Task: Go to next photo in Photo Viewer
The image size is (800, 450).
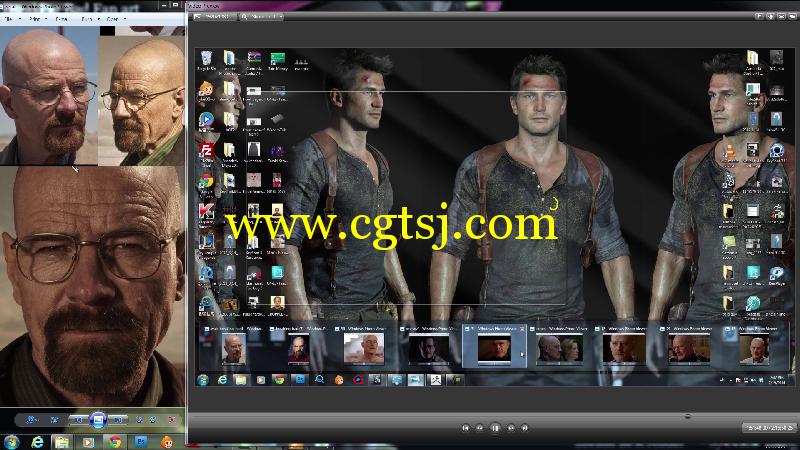Action: point(118,419)
